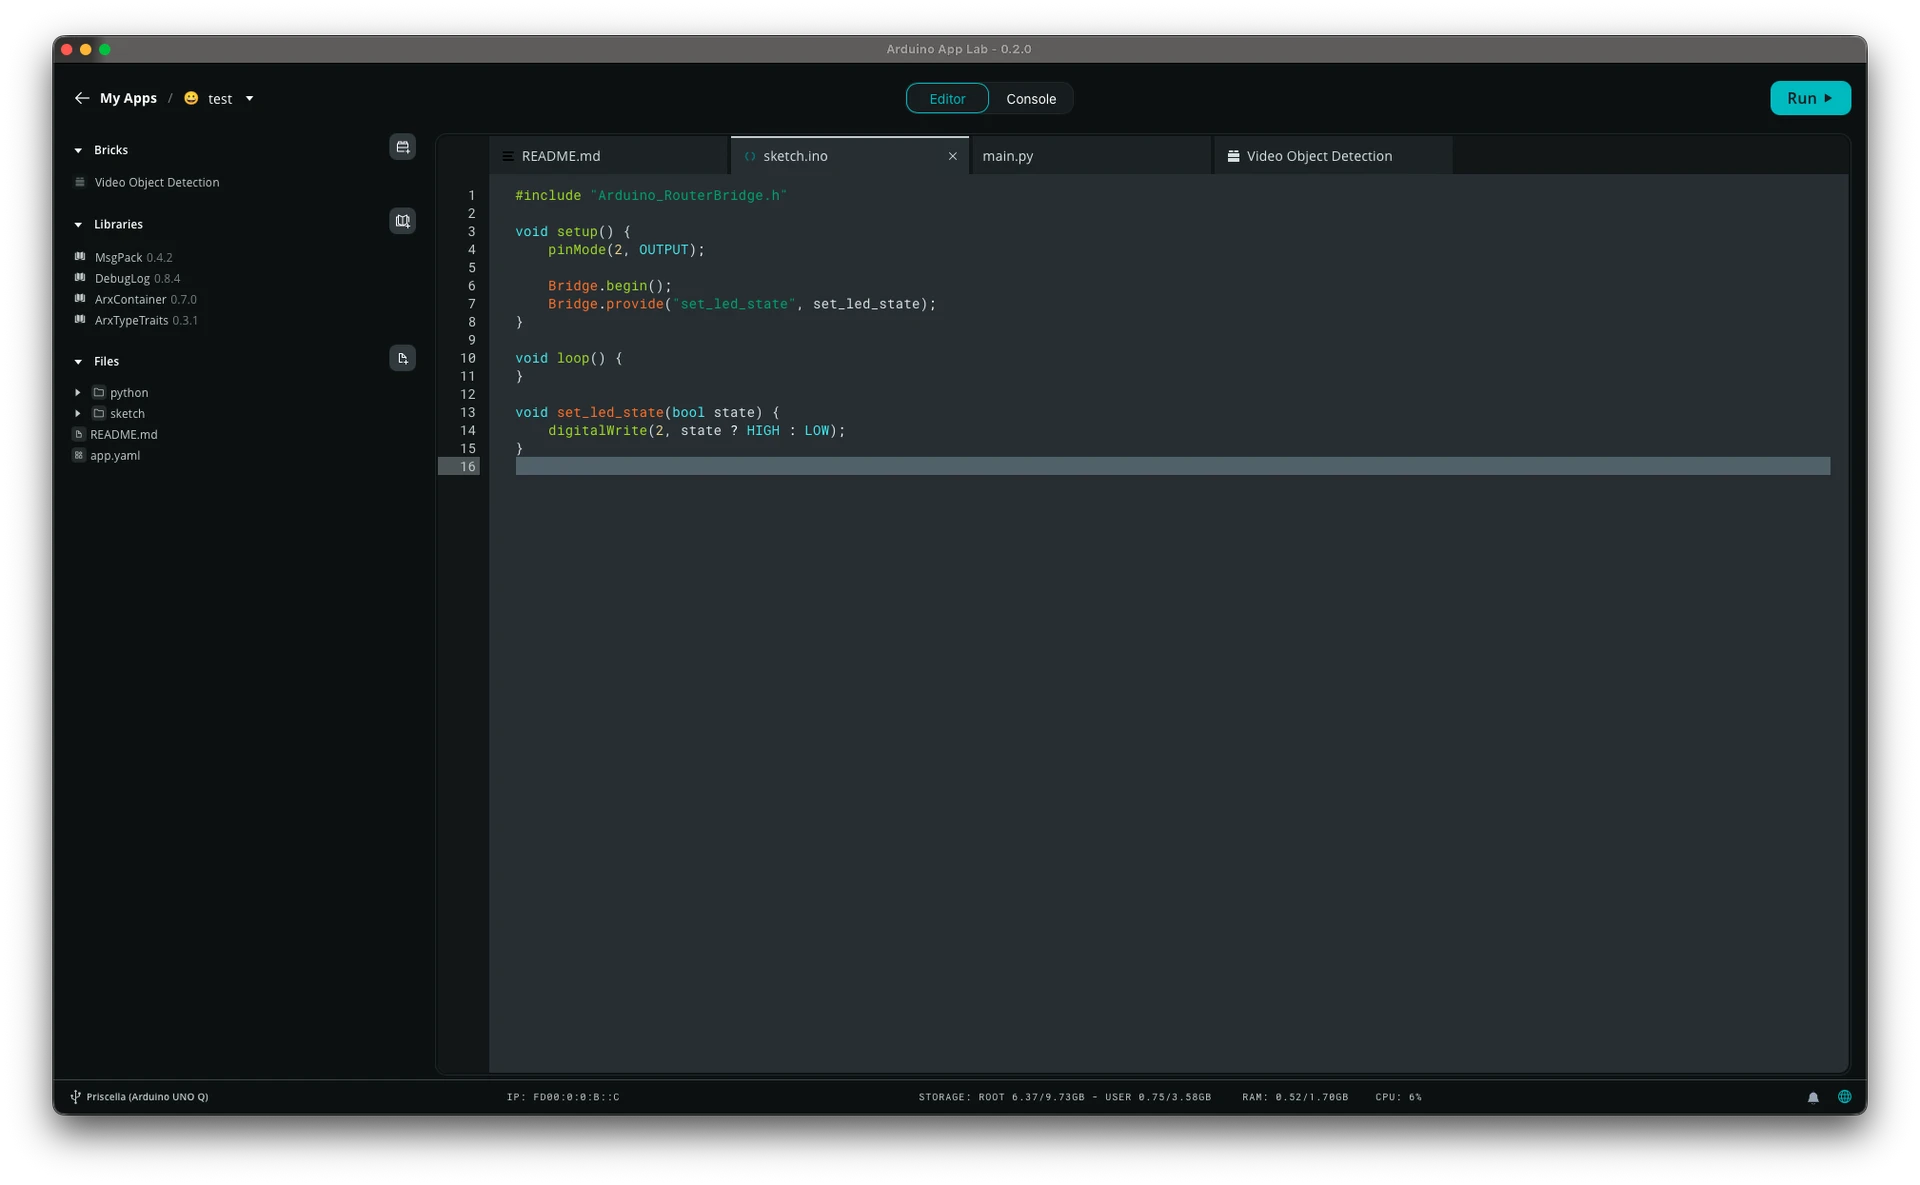The height and width of the screenshot is (1185, 1920).
Task: Open app.yaml in the file list
Action: tap(115, 456)
